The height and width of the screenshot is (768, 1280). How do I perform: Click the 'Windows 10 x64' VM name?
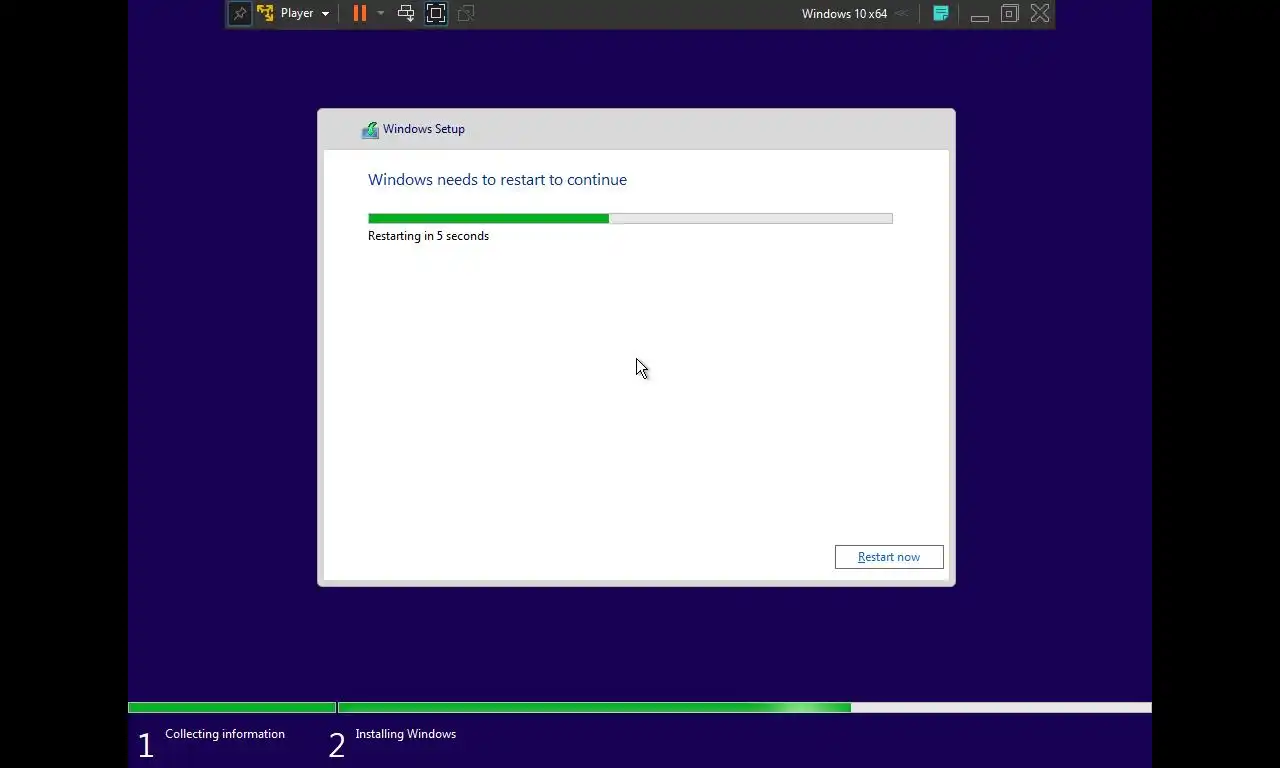tap(844, 14)
